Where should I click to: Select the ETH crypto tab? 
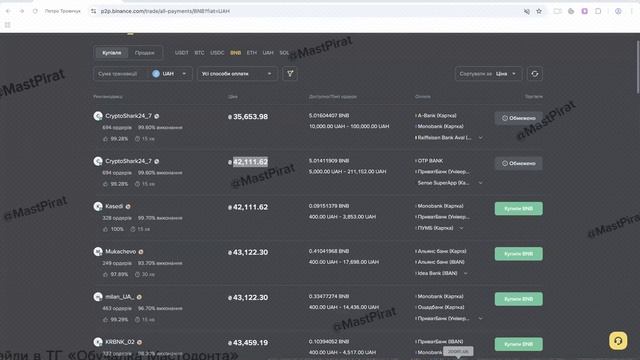click(252, 53)
